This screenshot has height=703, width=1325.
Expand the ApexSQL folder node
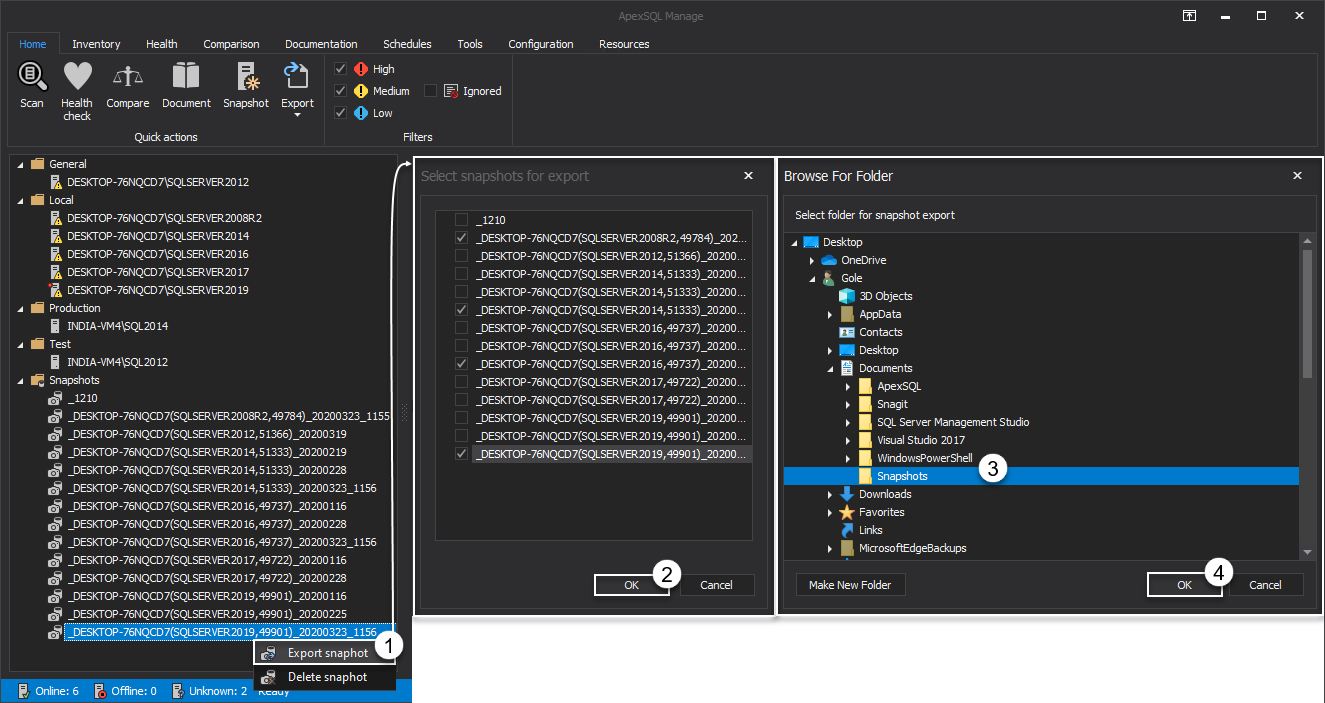848,387
